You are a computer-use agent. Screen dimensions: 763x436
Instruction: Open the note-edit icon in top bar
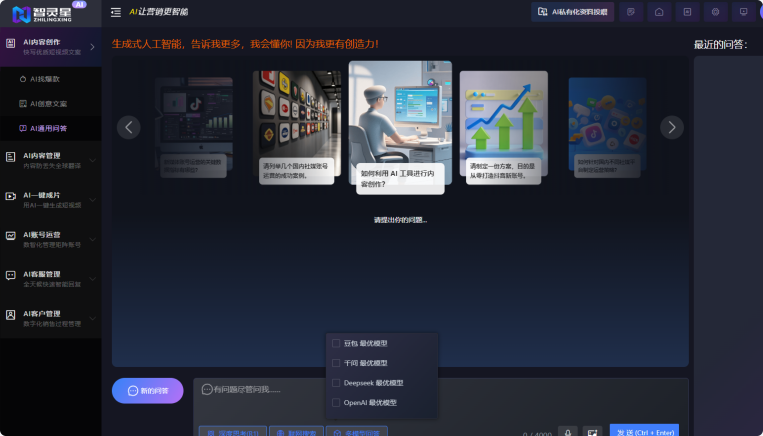[631, 12]
